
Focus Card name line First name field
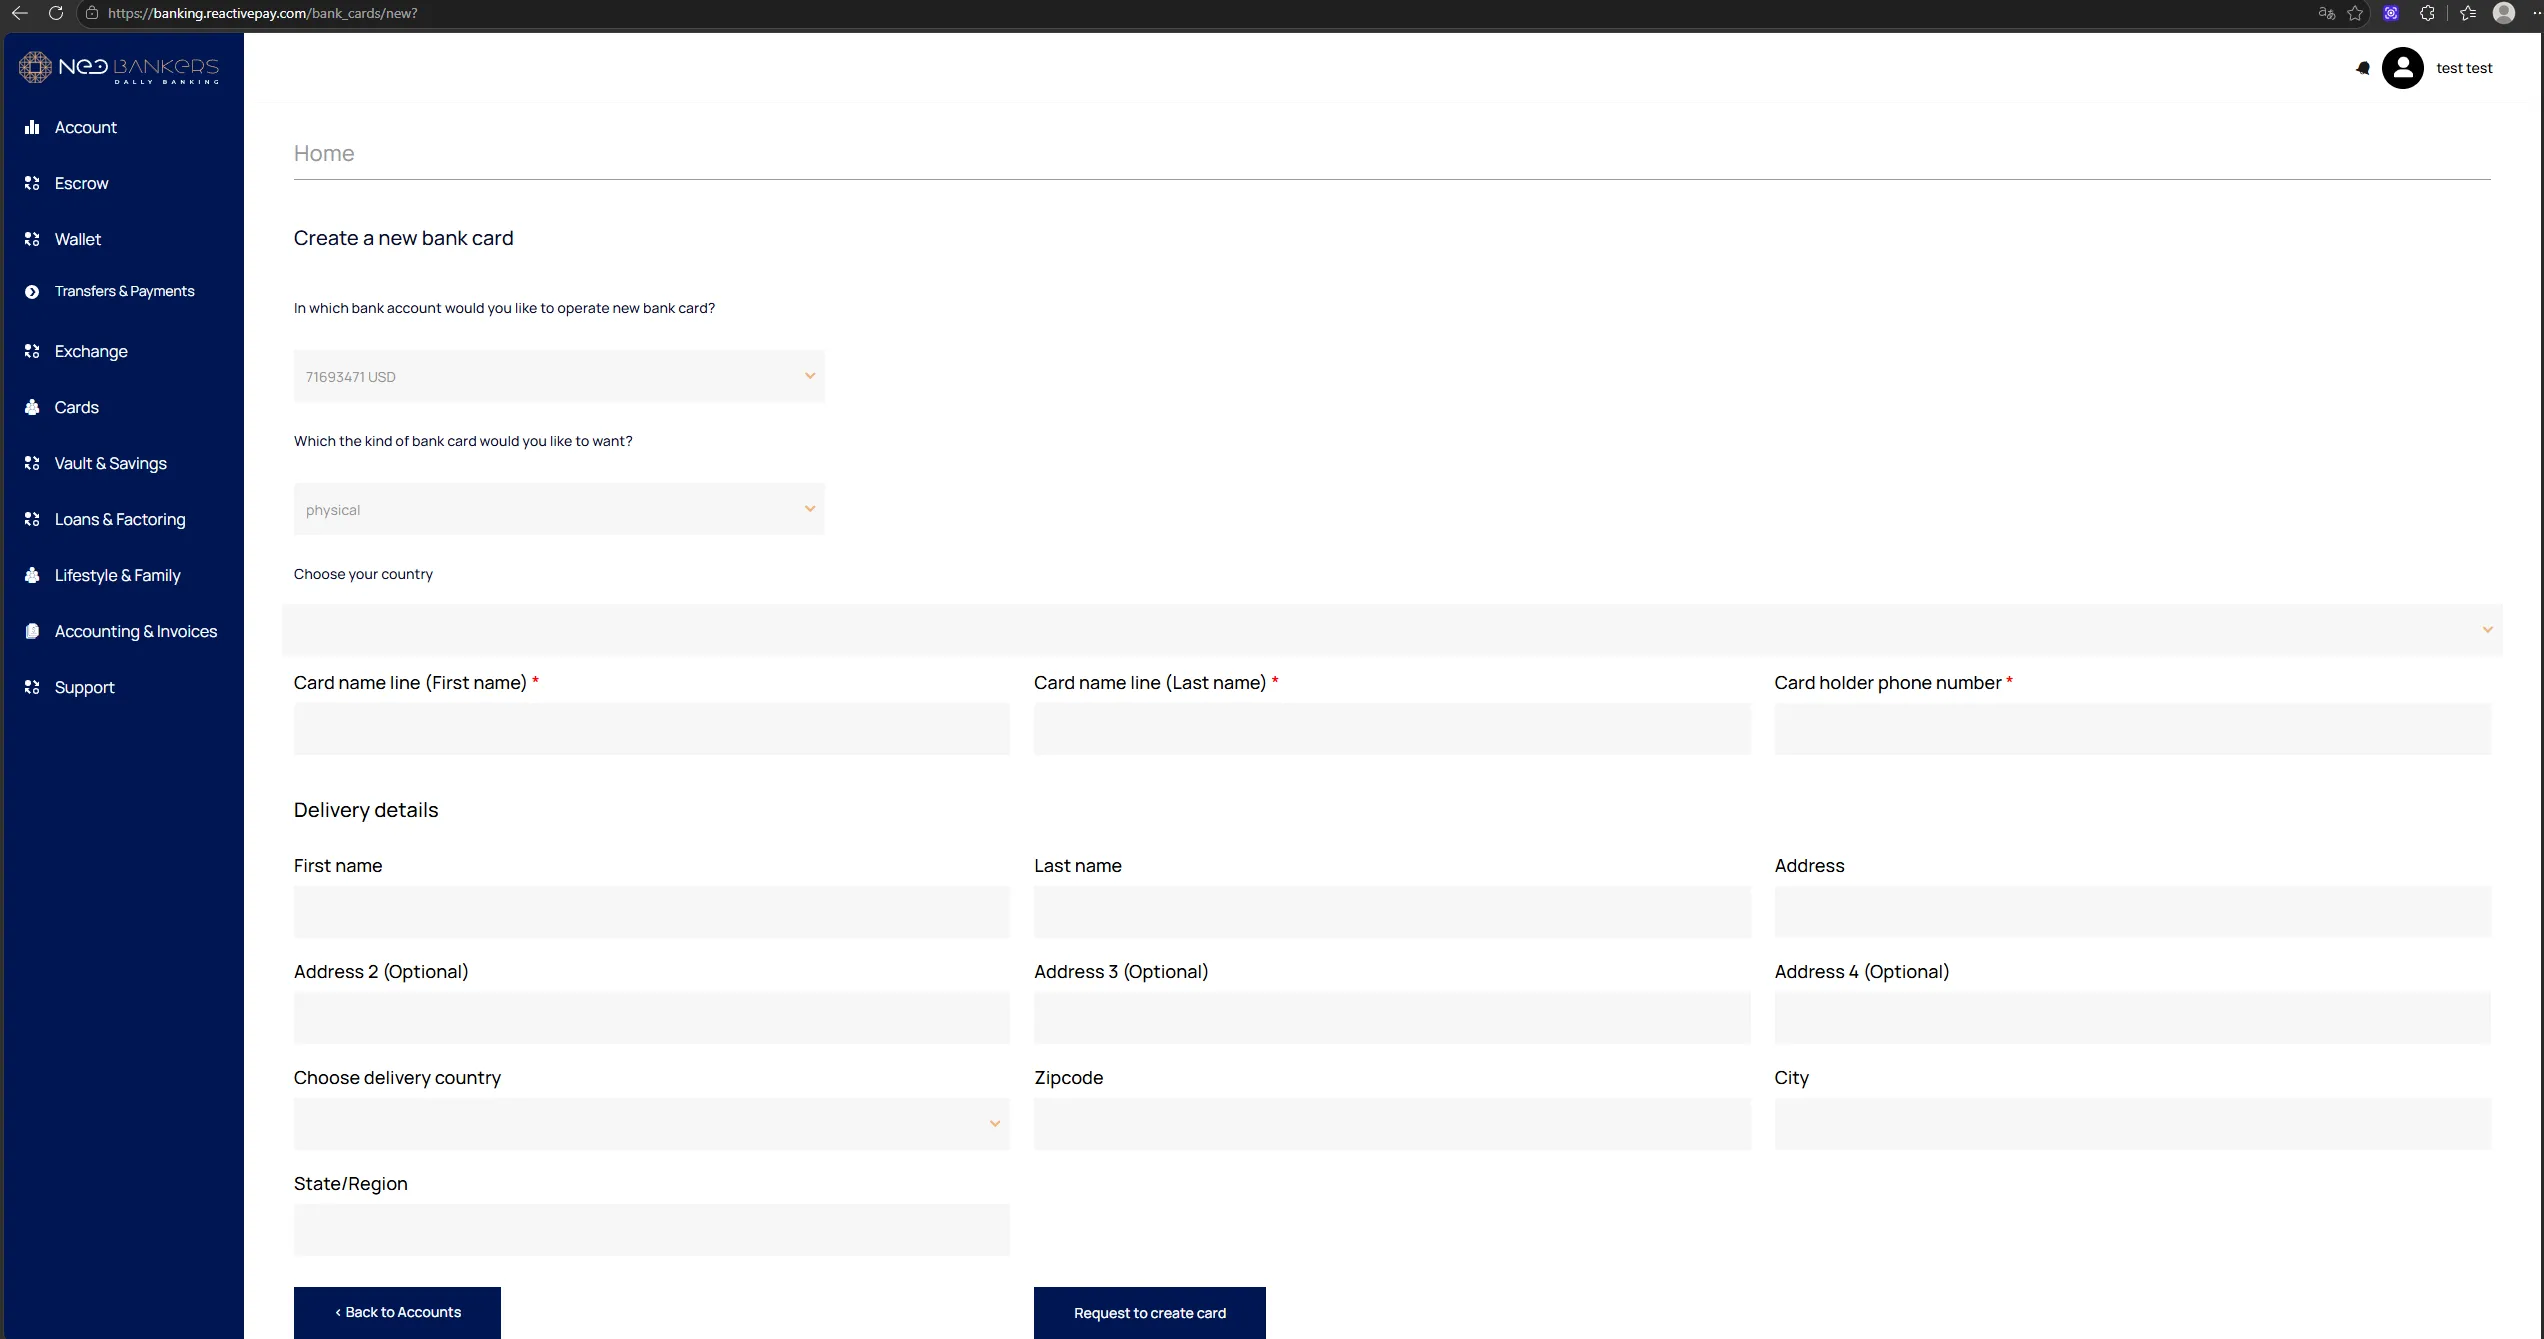[652, 729]
